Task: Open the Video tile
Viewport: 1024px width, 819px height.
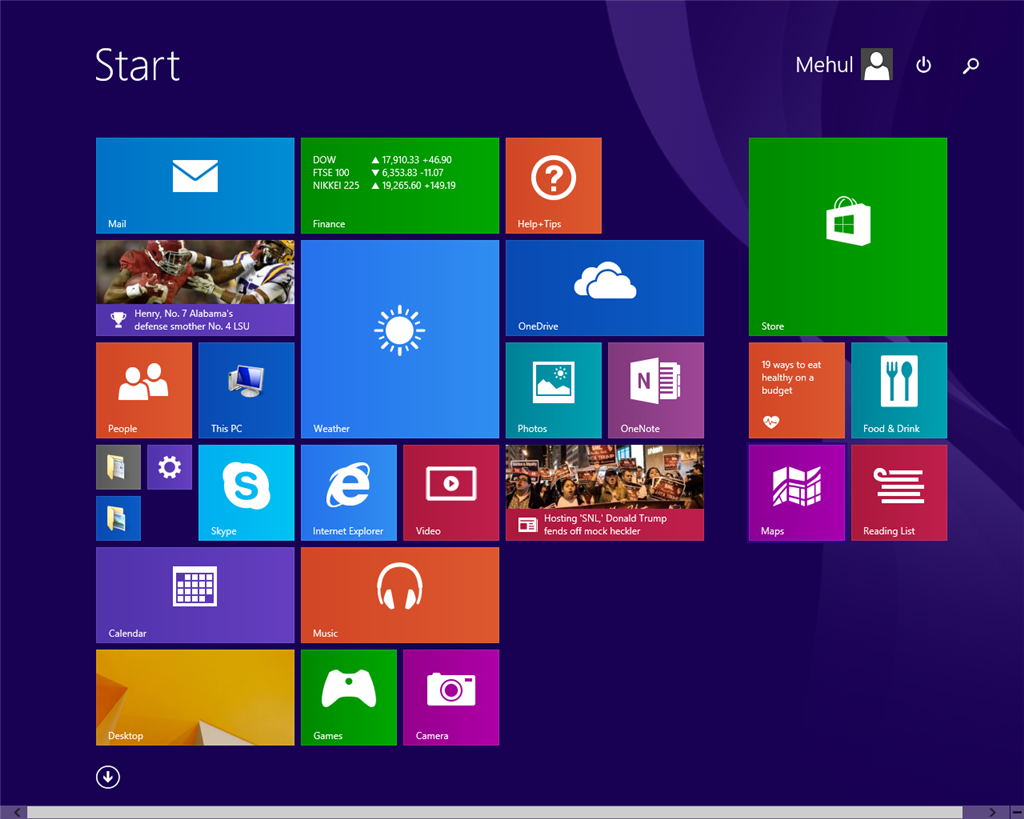Action: click(x=451, y=493)
